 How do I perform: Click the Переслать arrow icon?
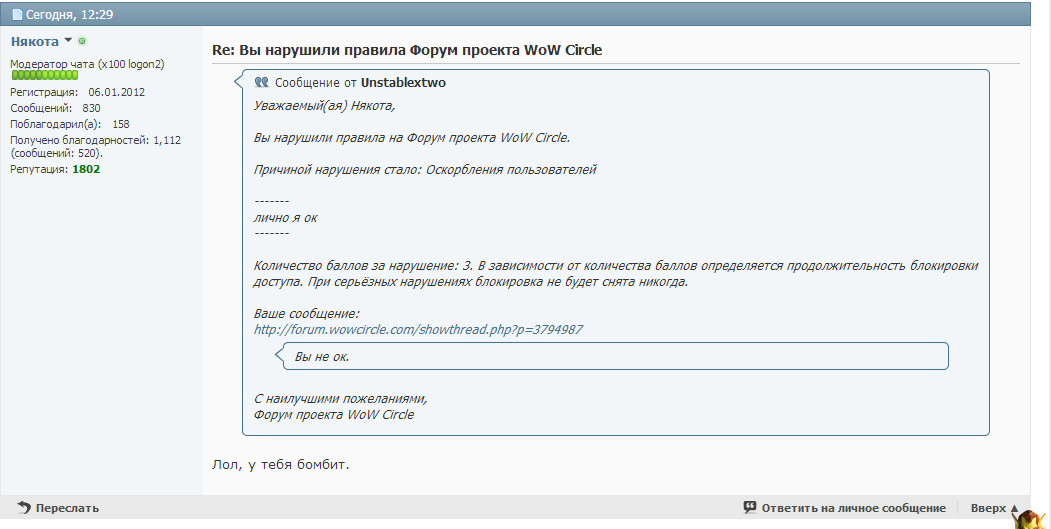click(x=24, y=508)
